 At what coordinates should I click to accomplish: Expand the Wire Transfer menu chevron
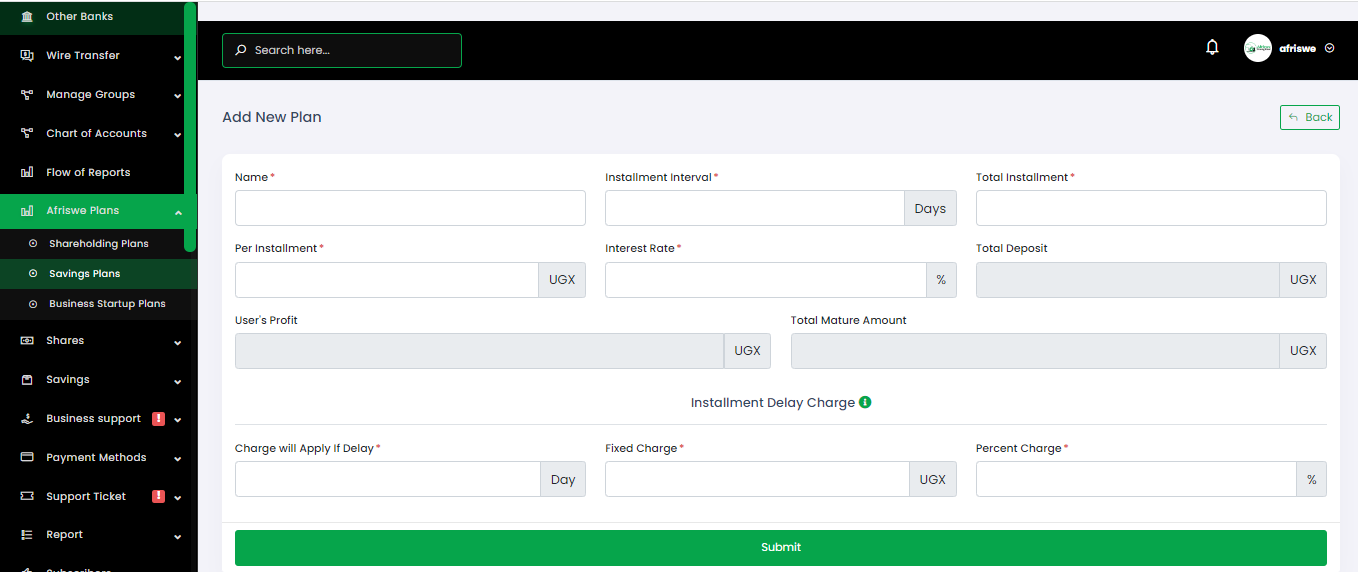coord(177,57)
